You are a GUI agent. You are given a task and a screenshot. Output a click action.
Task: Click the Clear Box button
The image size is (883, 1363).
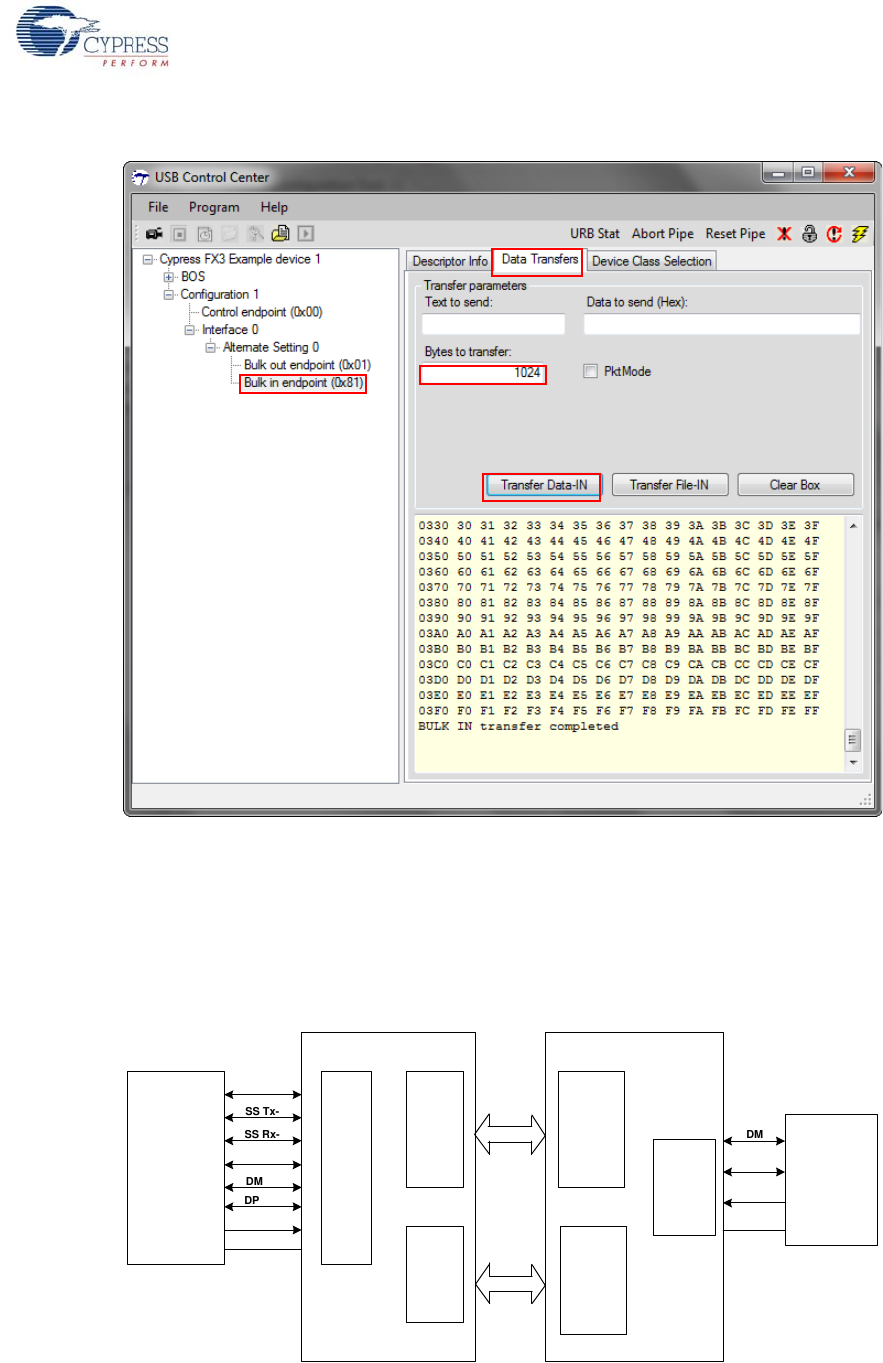click(x=795, y=485)
